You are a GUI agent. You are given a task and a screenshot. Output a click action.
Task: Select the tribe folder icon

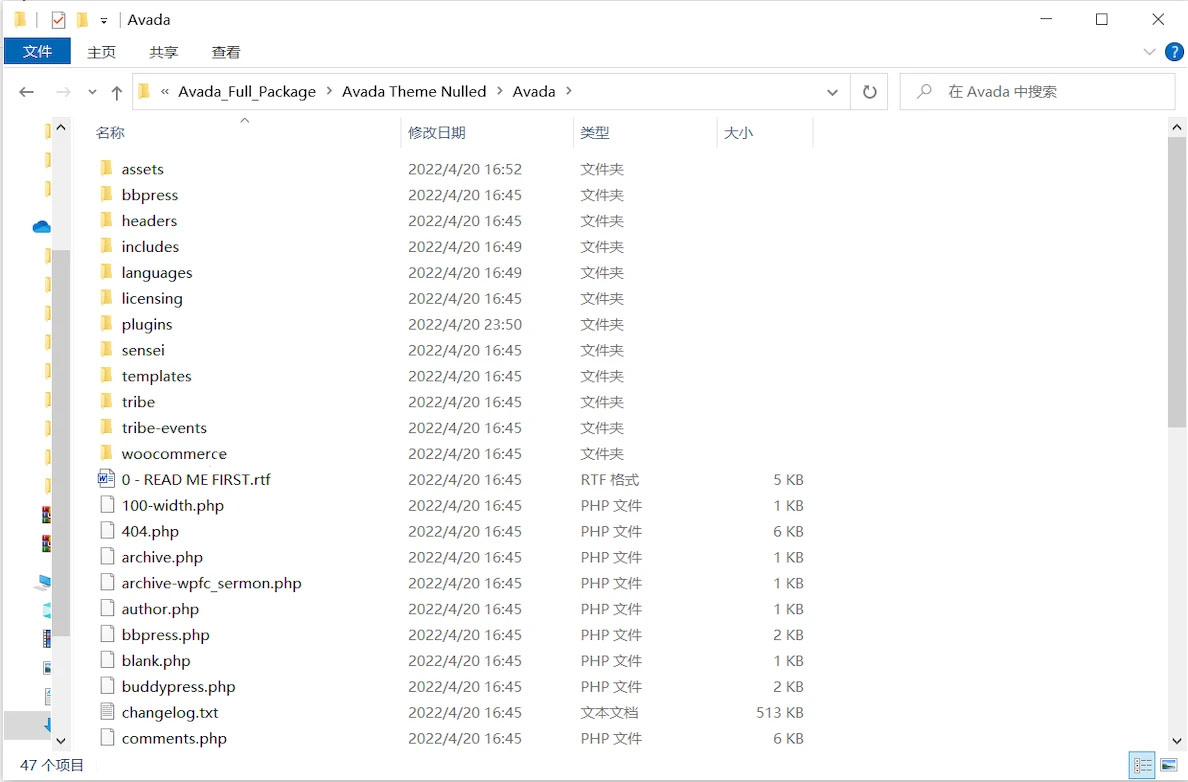point(107,401)
